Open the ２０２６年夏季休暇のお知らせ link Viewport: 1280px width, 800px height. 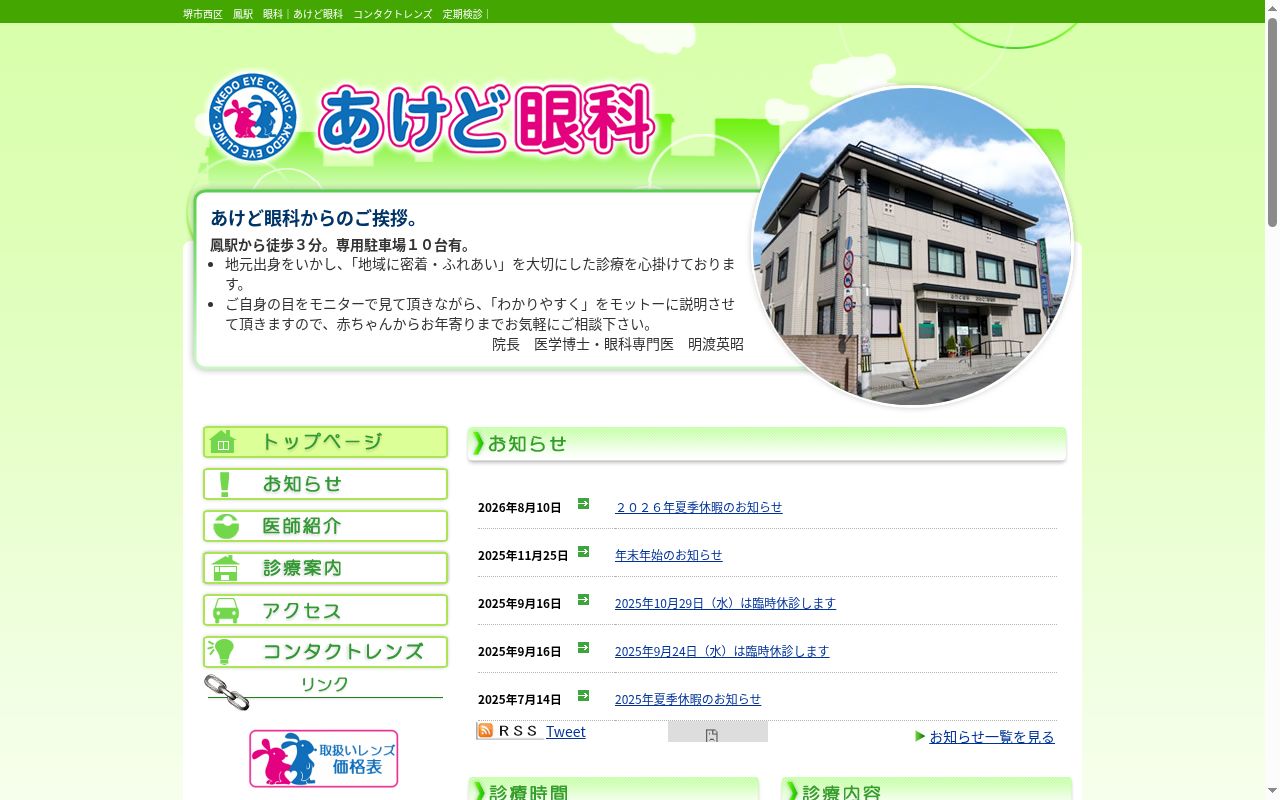coord(698,507)
